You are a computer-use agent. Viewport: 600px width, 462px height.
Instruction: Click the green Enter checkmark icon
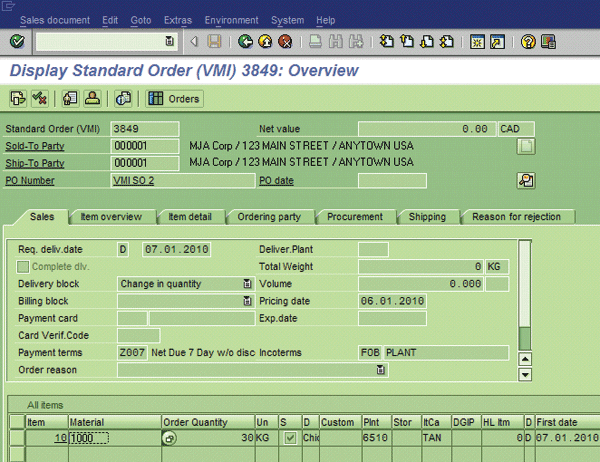pos(16,41)
